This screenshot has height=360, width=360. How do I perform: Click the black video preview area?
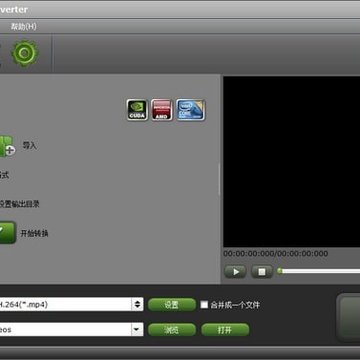click(291, 162)
